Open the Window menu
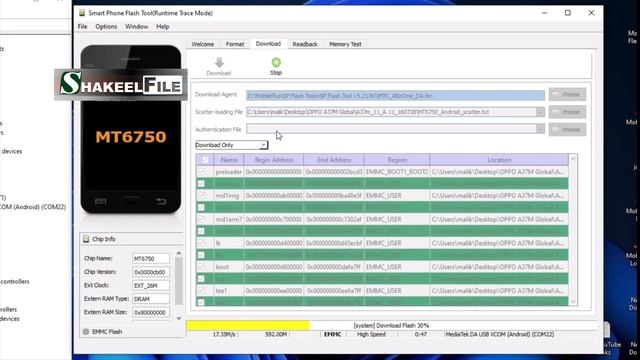 coord(136,27)
